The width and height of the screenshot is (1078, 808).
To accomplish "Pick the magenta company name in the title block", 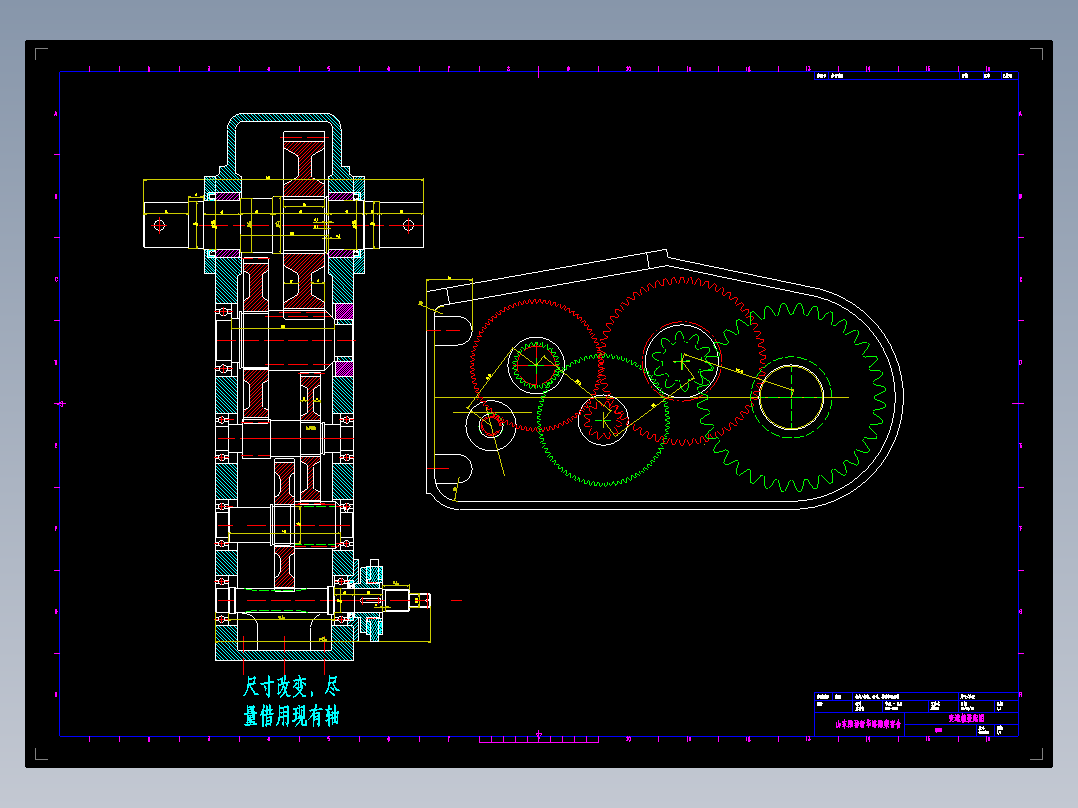I will (x=868, y=724).
